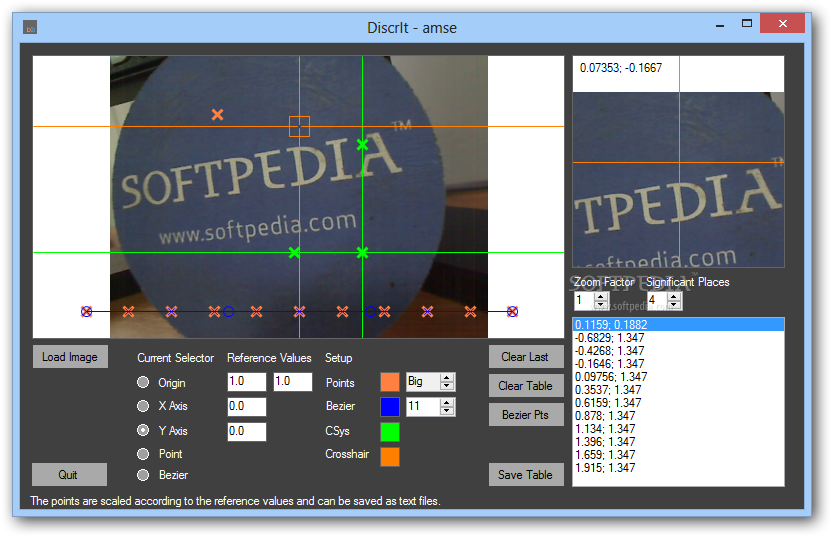This screenshot has height=537, width=832.
Task: Select table row 0.09756; 1.347
Action: [678, 377]
